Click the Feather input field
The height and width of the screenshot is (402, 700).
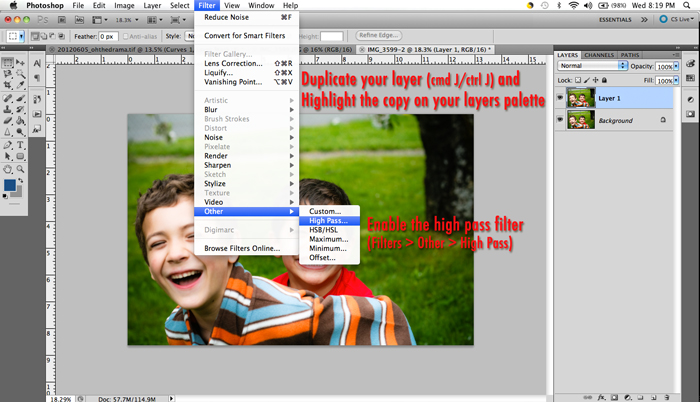pos(108,36)
